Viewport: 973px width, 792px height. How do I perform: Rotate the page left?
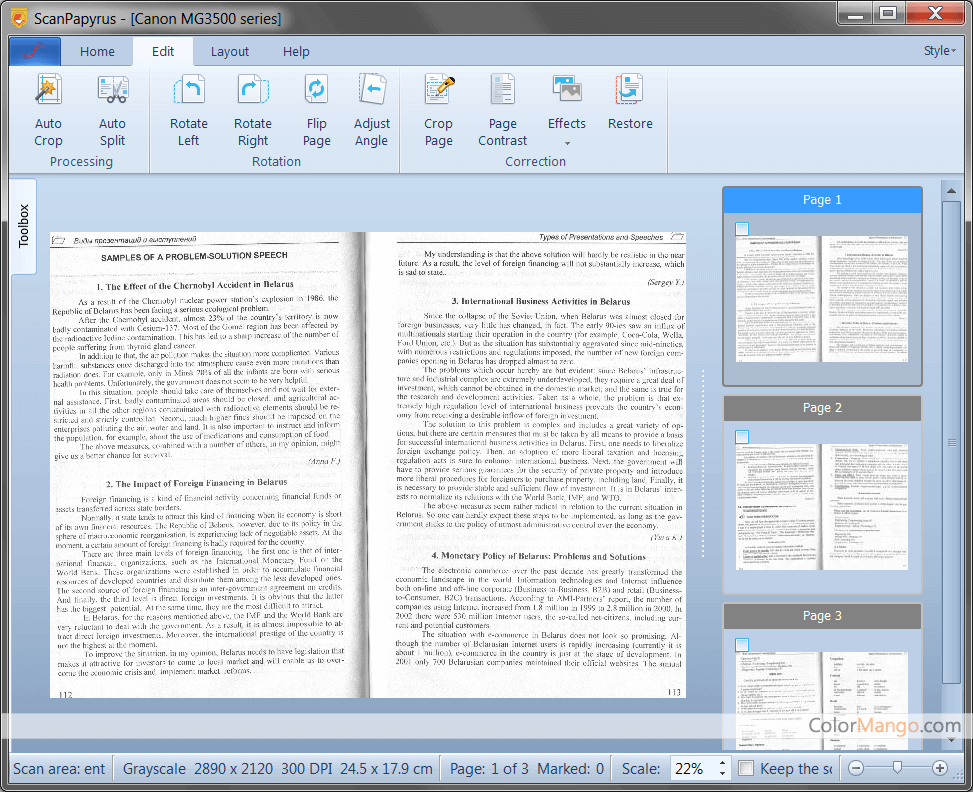point(188,92)
